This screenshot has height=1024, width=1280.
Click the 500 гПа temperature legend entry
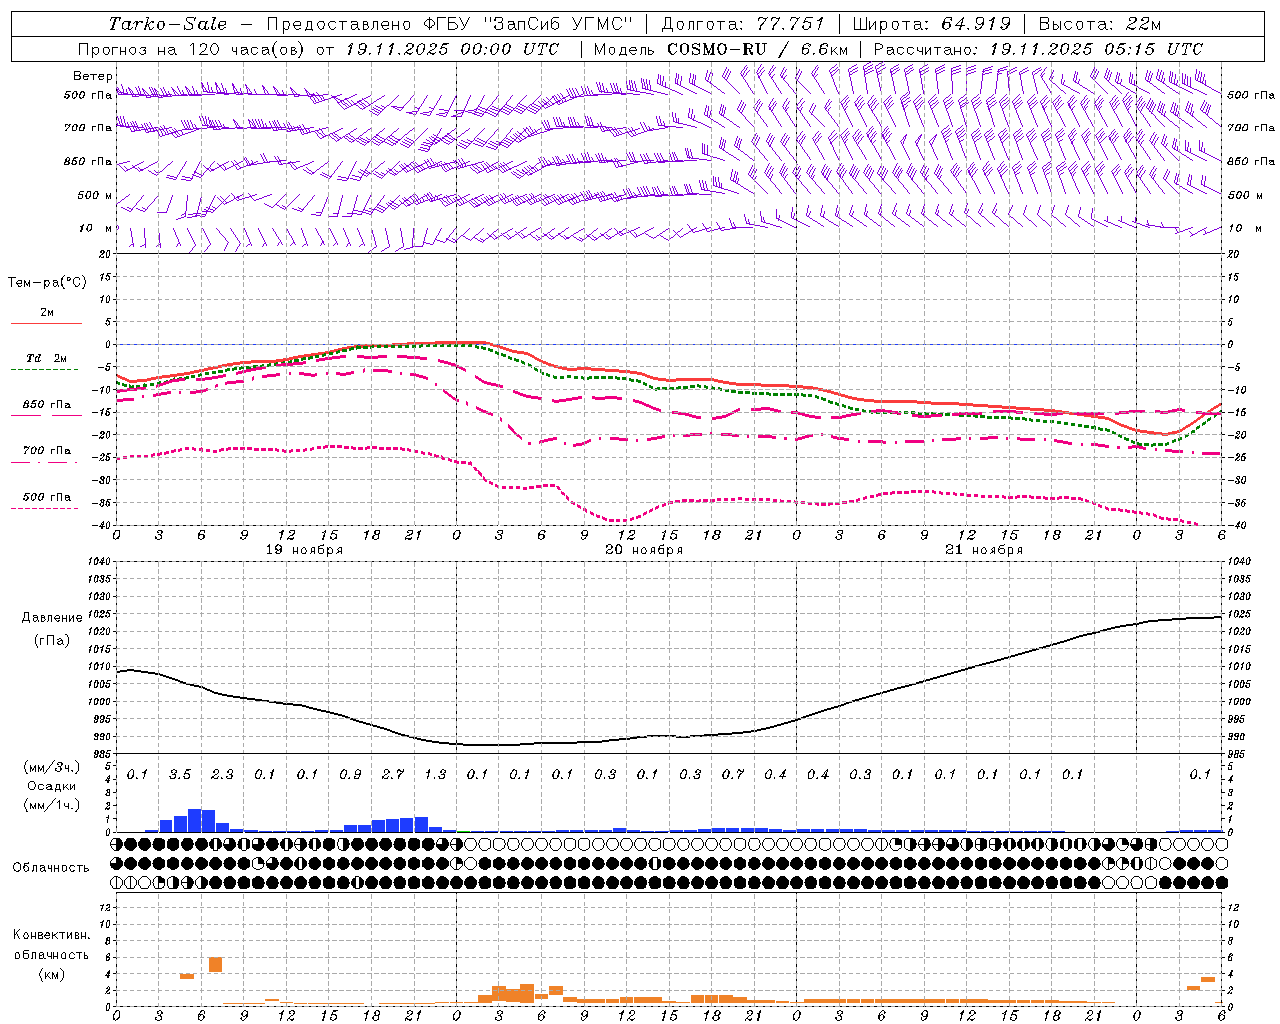46,497
